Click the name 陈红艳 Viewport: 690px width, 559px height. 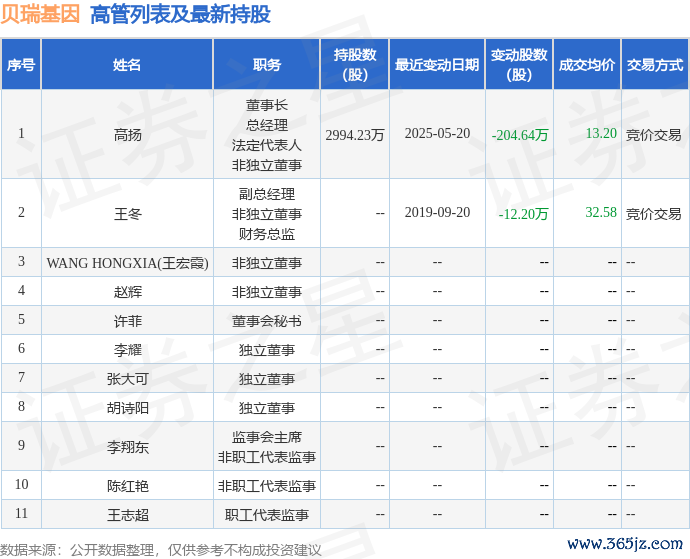point(128,486)
